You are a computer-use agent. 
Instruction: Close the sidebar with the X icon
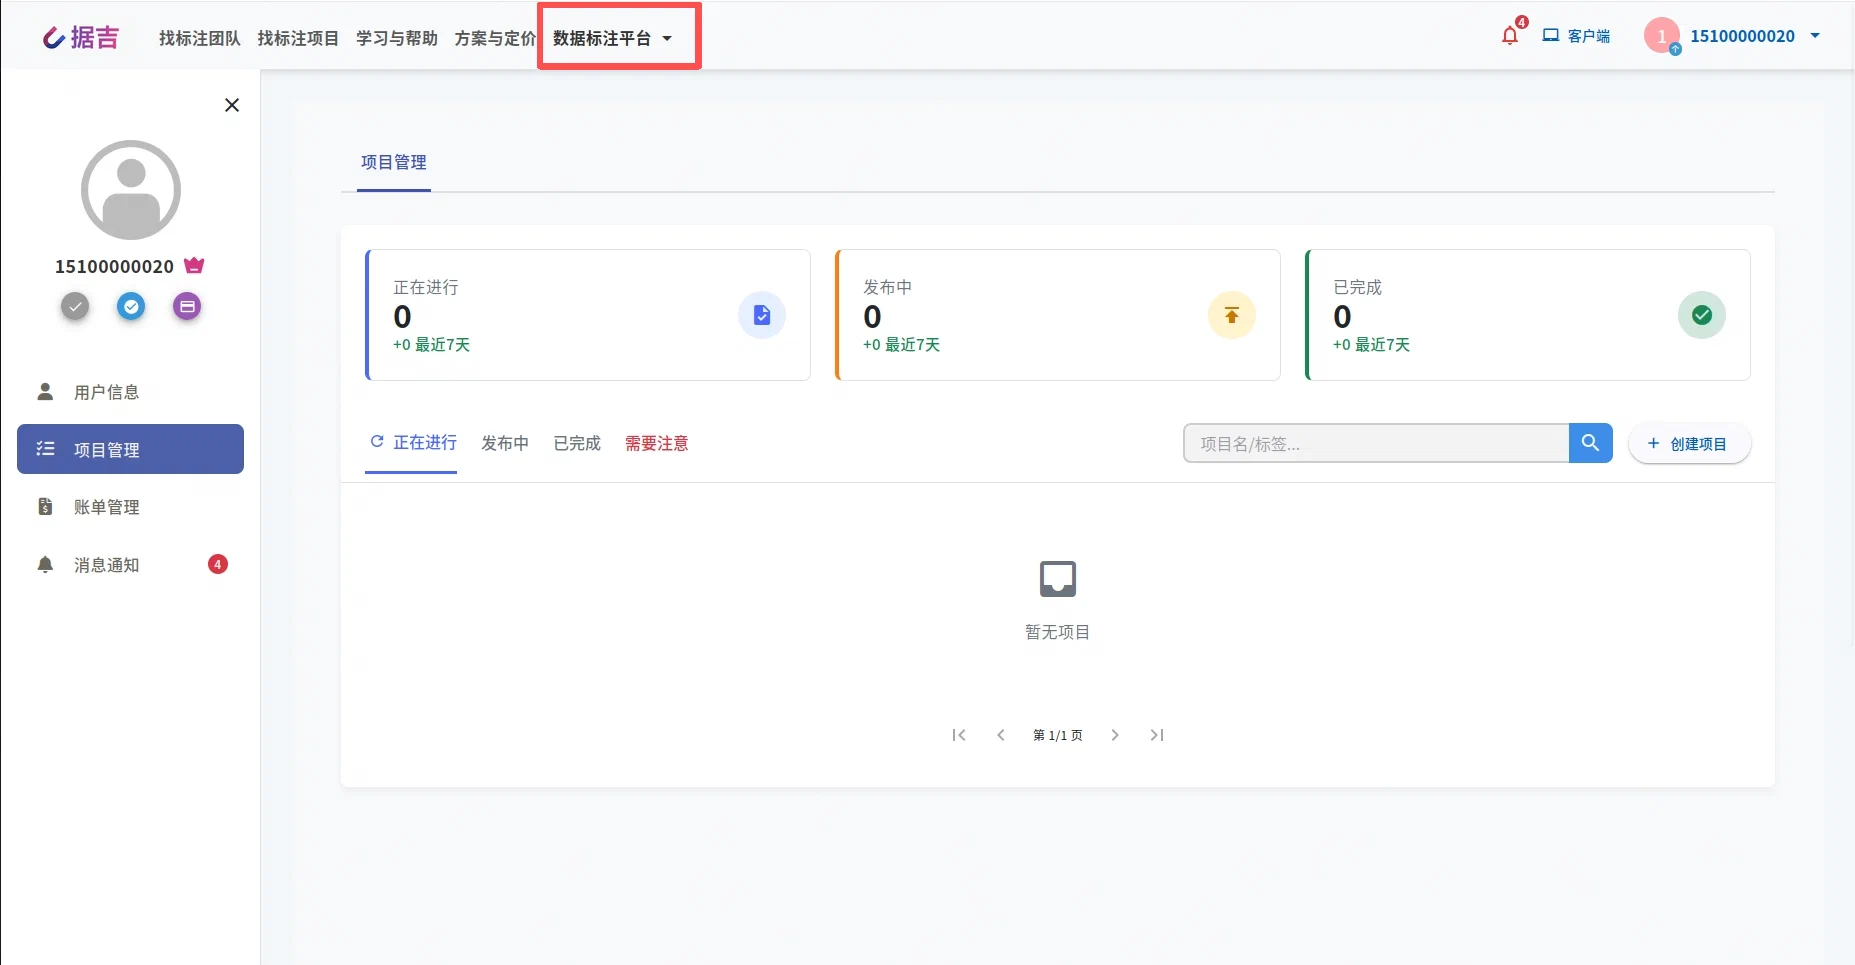point(232,105)
